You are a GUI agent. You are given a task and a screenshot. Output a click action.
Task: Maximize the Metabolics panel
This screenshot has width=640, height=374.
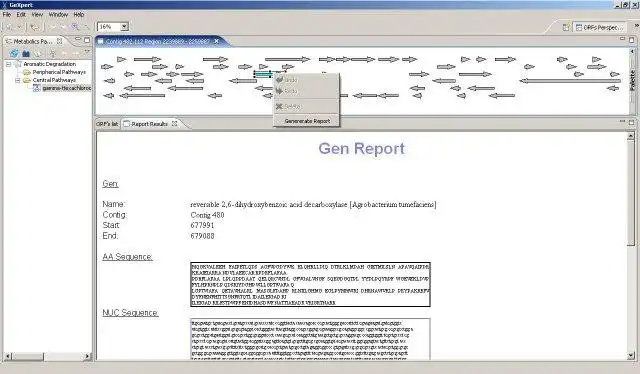pos(87,40)
